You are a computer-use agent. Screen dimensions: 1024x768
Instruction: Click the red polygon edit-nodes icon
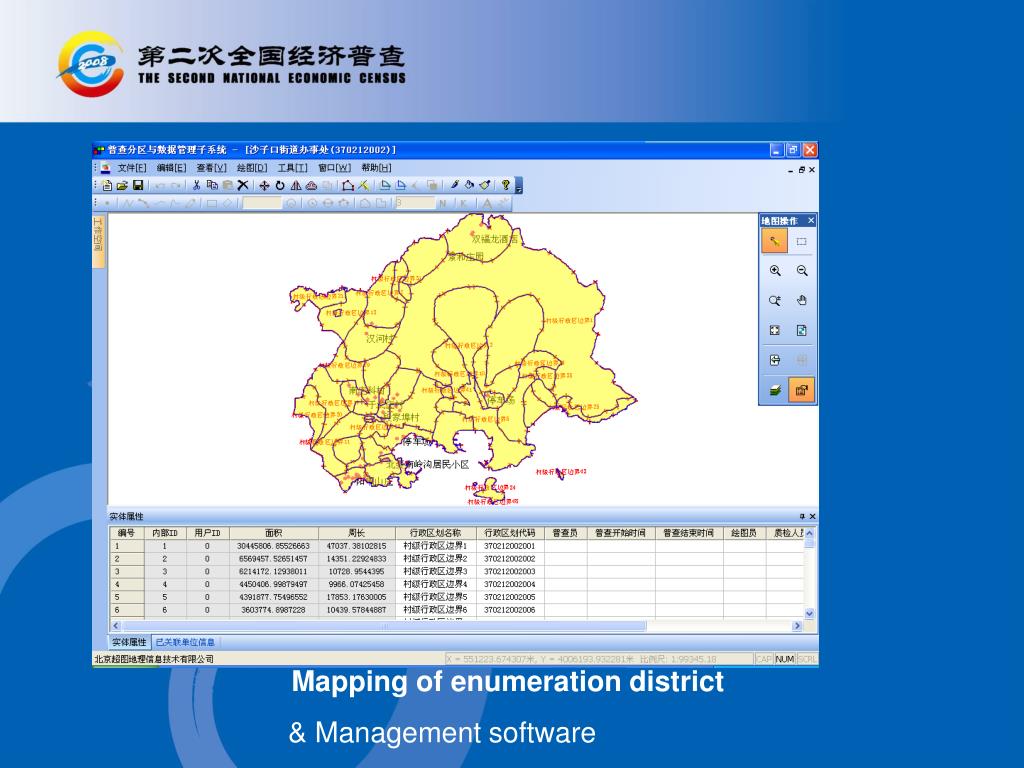pos(347,185)
